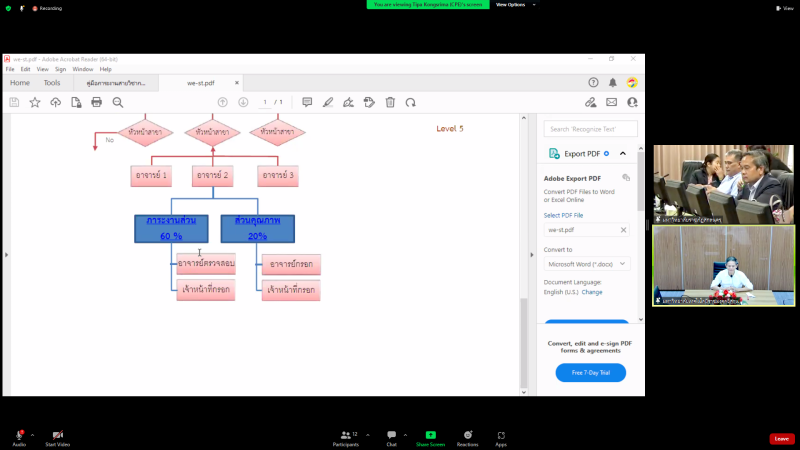Click the delete trash icon in toolbar
This screenshot has height=450, width=800.
click(x=390, y=102)
